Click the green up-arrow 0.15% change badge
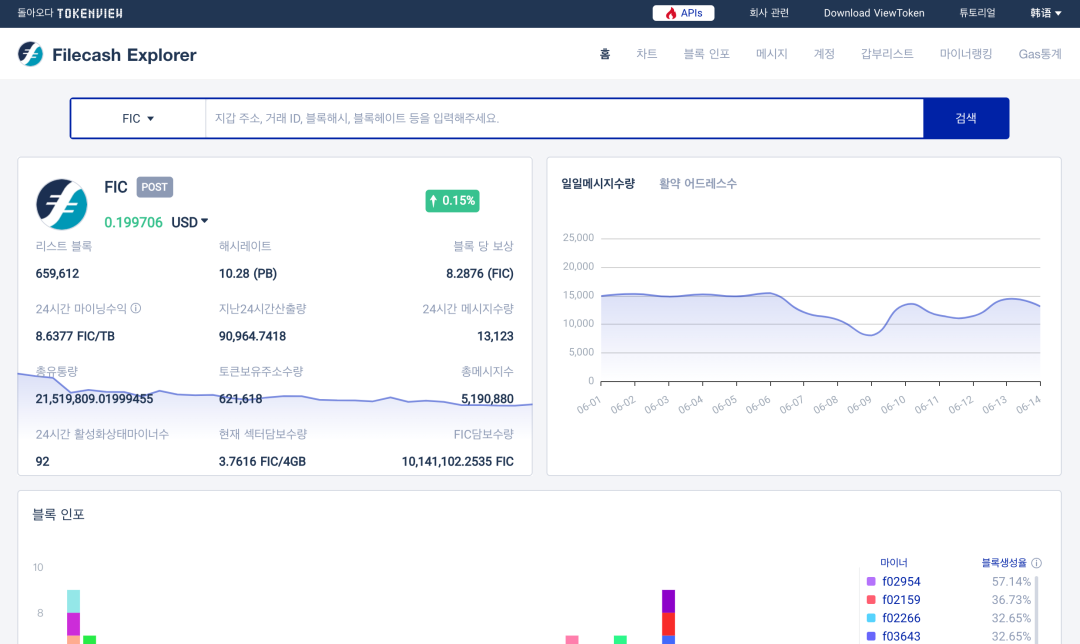Viewport: 1080px width, 644px height. (x=452, y=200)
